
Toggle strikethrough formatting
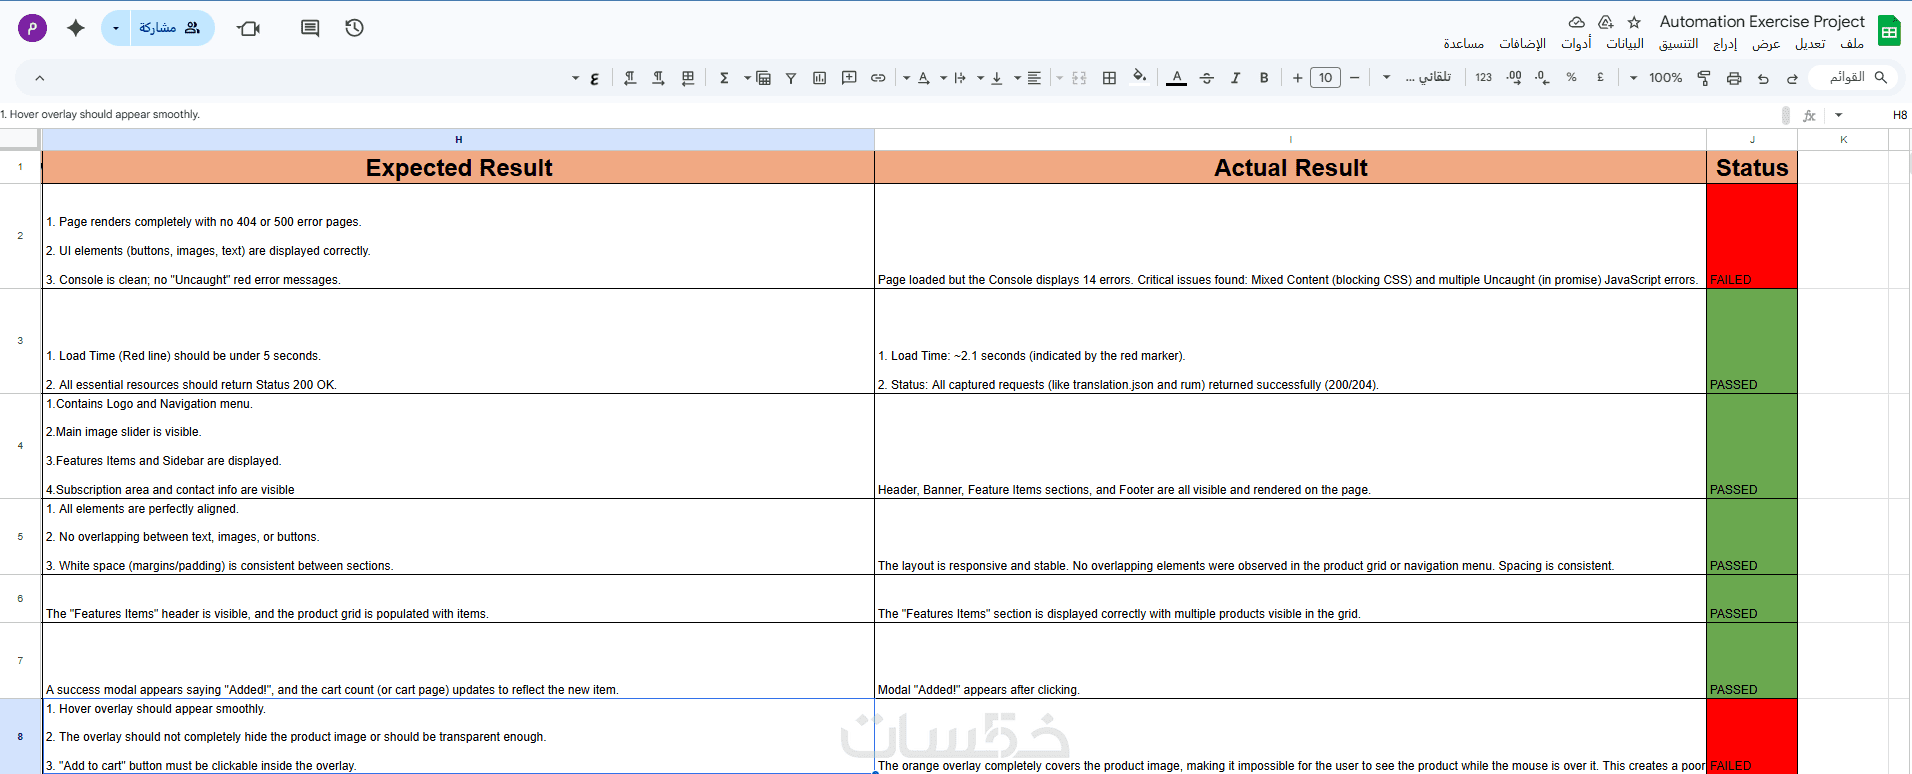coord(1207,78)
